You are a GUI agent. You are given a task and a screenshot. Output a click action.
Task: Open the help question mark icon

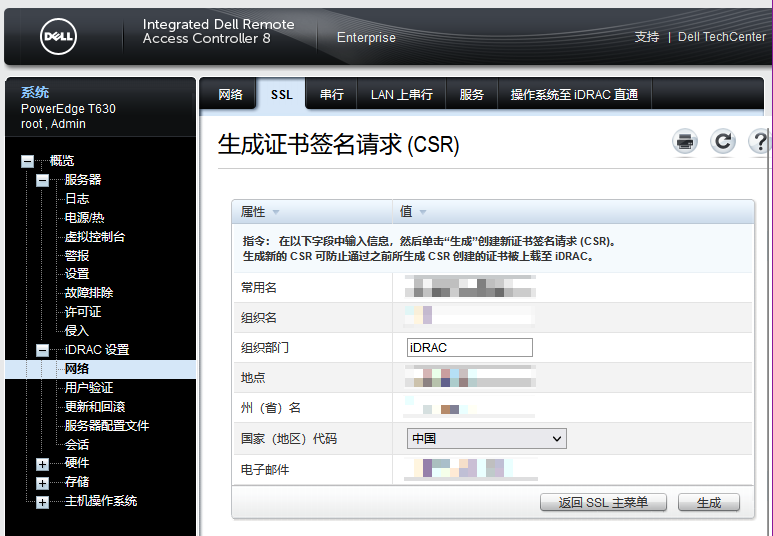[760, 142]
